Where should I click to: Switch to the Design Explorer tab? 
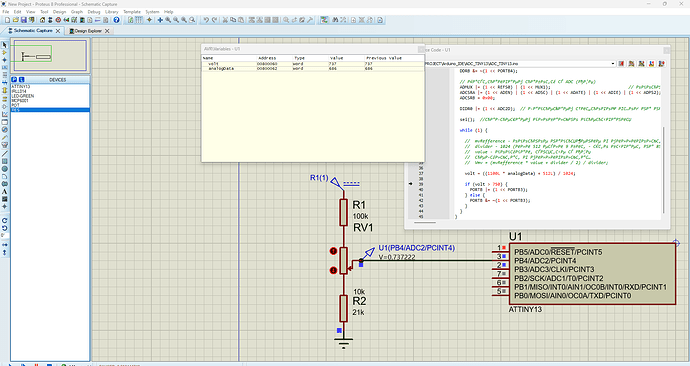coord(88,31)
